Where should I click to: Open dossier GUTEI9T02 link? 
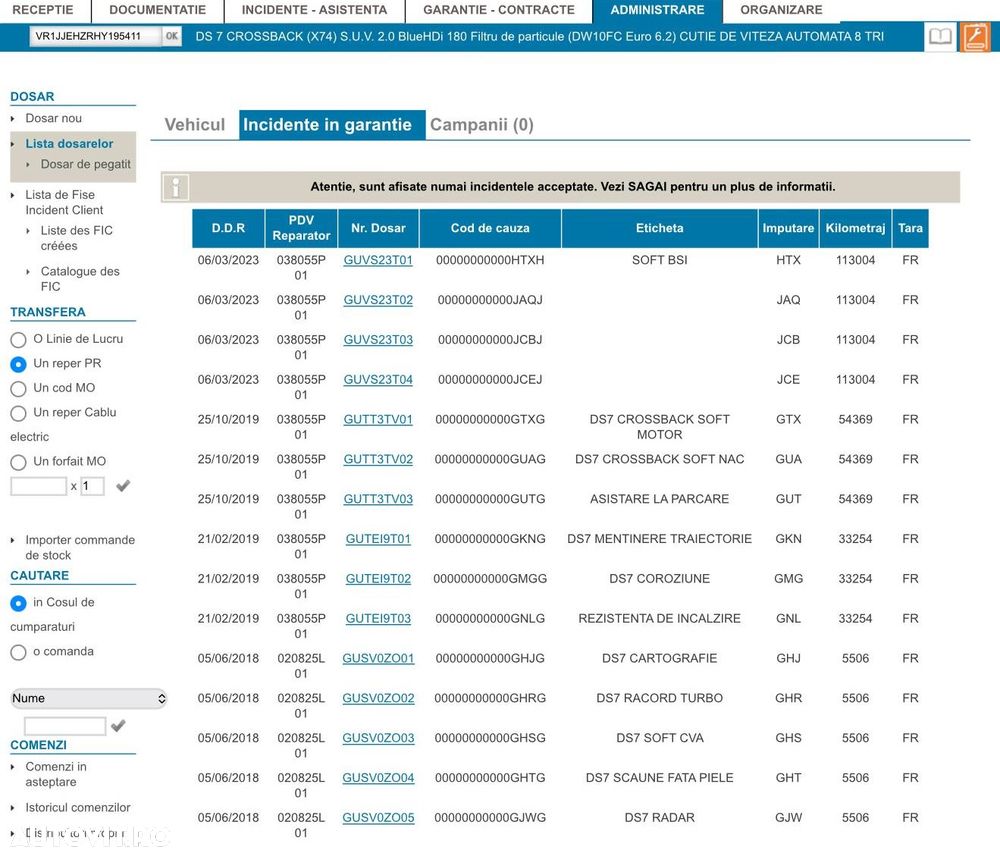(x=378, y=579)
